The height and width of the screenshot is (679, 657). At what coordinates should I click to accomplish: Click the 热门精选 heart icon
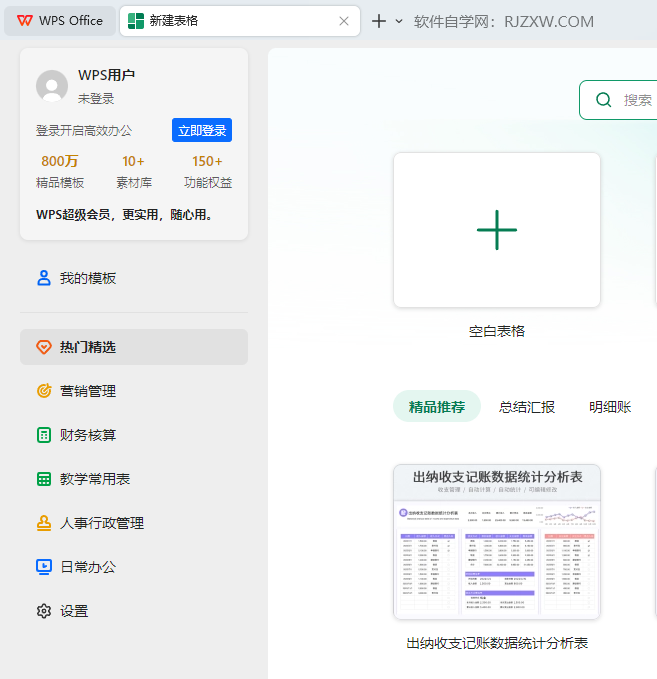point(44,347)
